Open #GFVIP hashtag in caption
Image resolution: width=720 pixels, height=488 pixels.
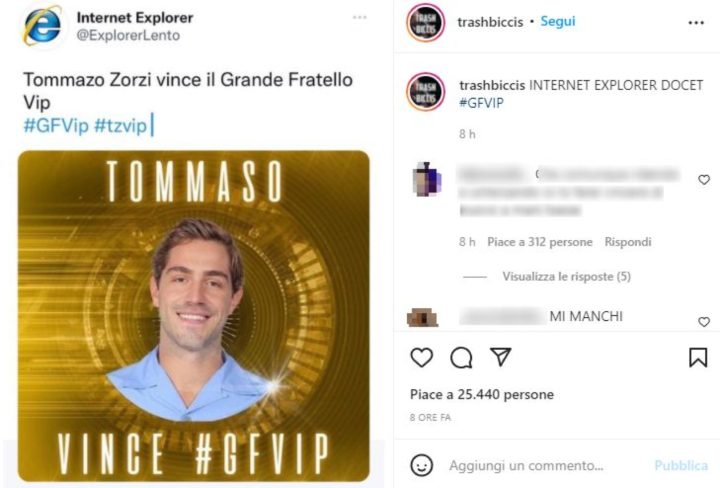pyautogui.click(x=481, y=102)
